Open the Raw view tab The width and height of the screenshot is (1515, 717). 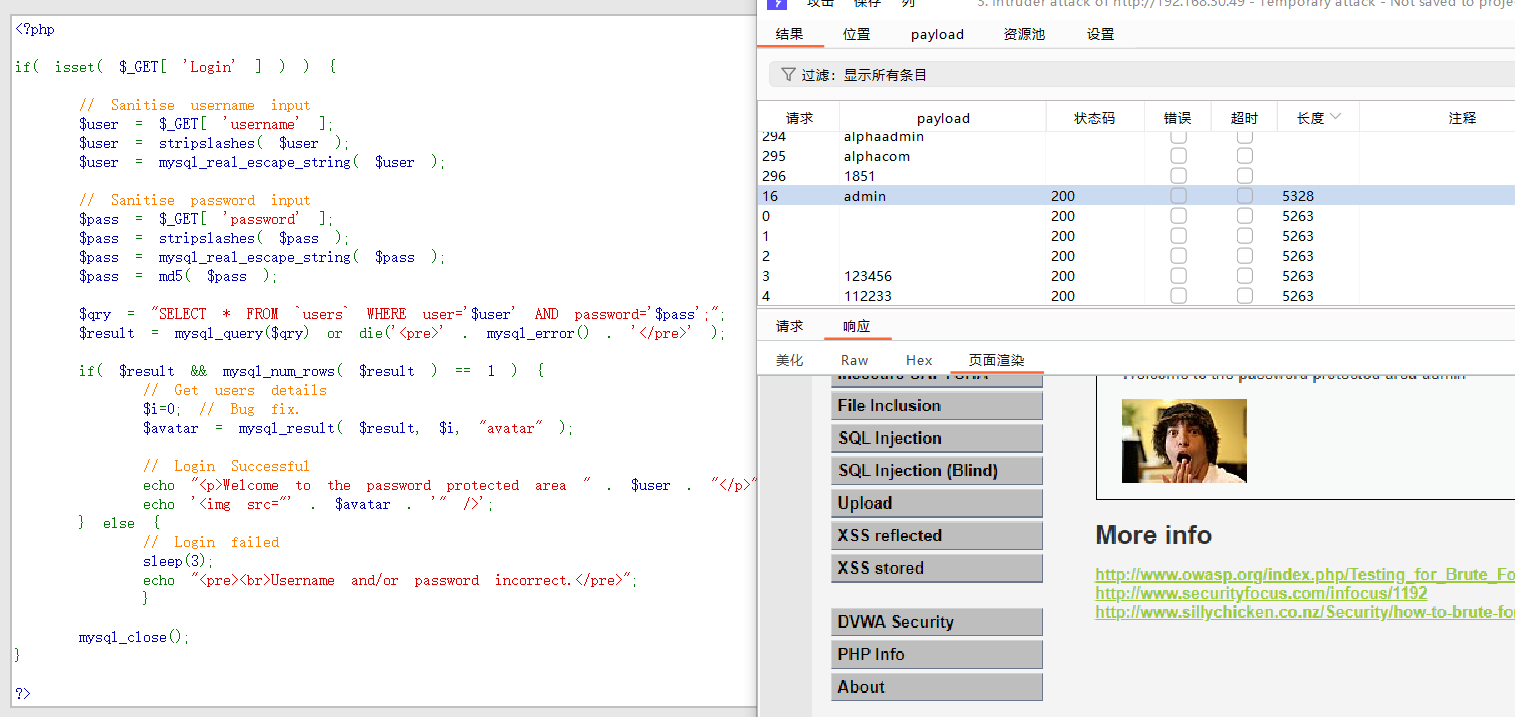[x=854, y=360]
